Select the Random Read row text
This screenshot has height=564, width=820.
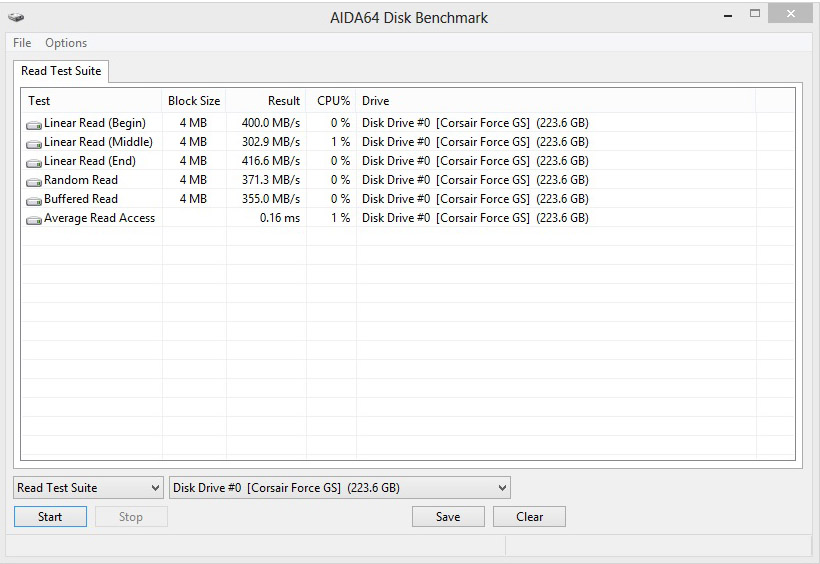tap(81, 180)
